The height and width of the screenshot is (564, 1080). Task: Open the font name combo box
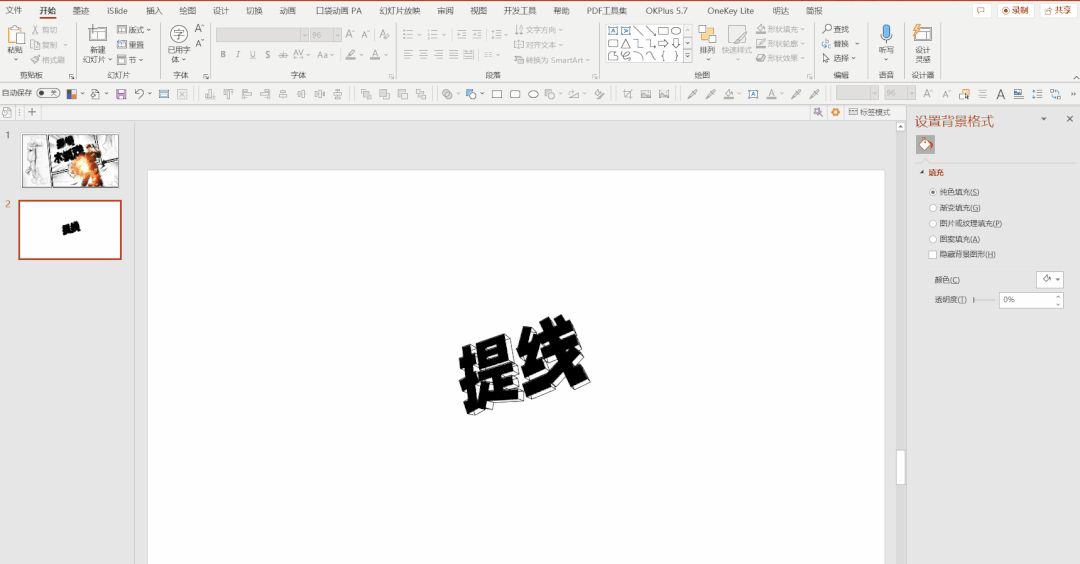click(x=262, y=34)
